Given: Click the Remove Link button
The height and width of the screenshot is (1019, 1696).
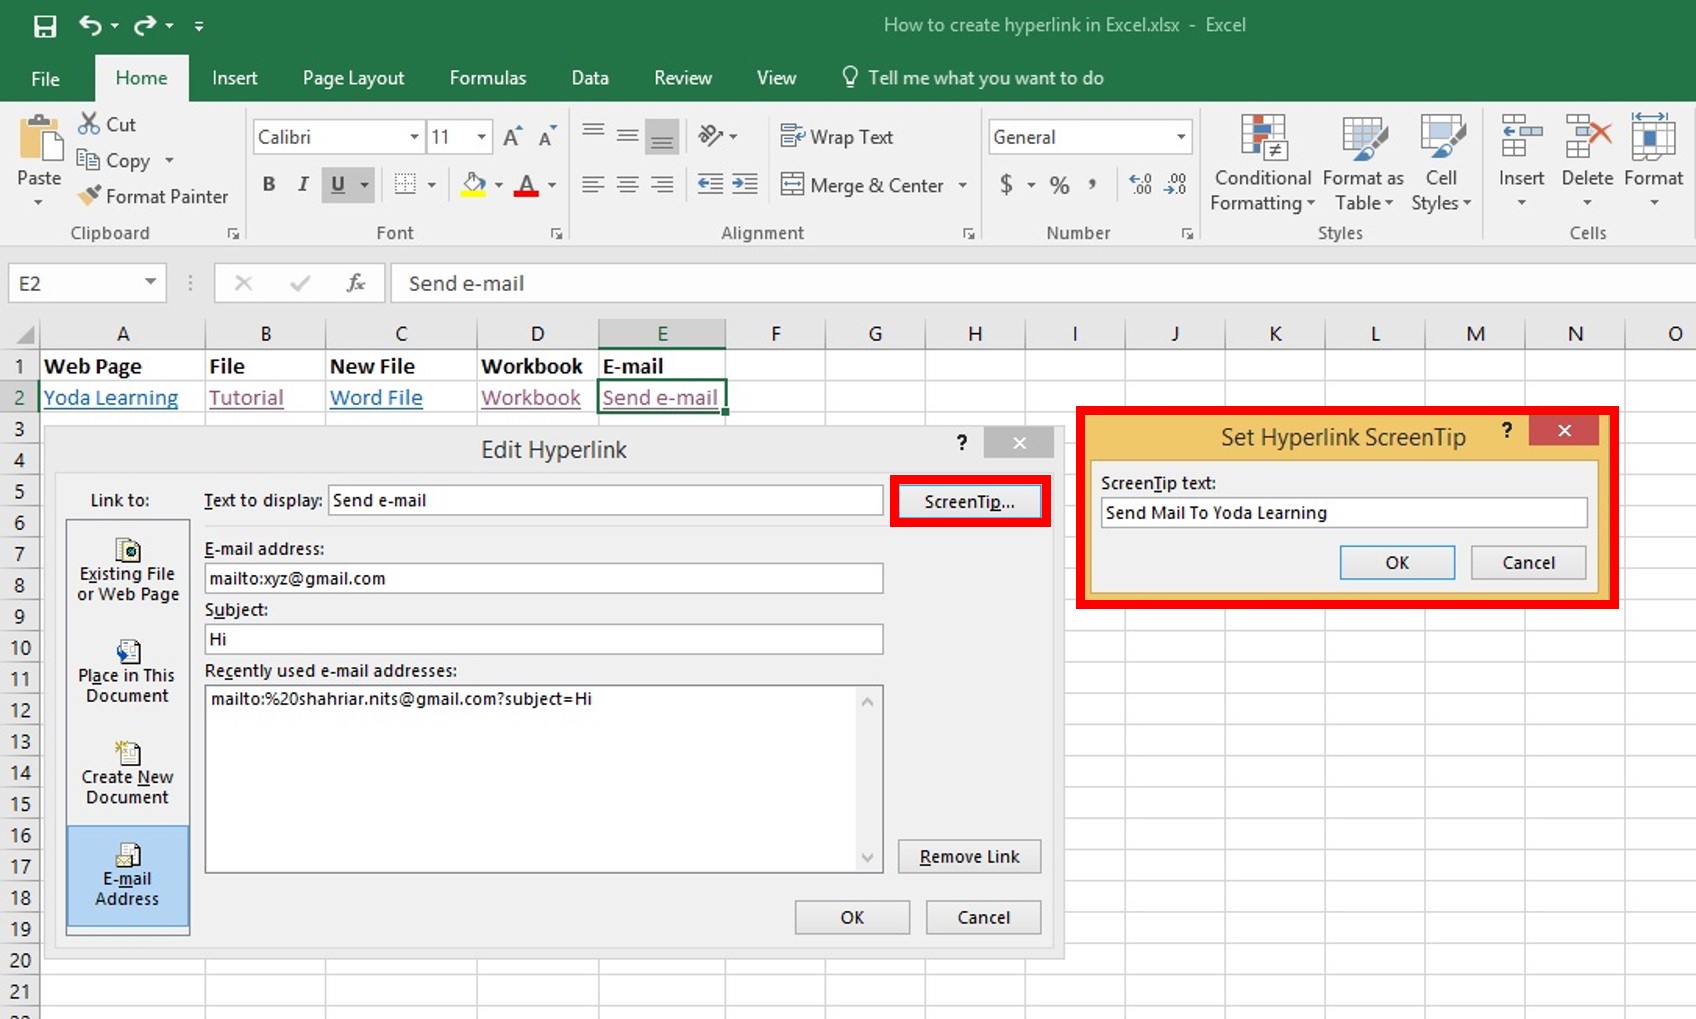Looking at the screenshot, I should tap(969, 857).
